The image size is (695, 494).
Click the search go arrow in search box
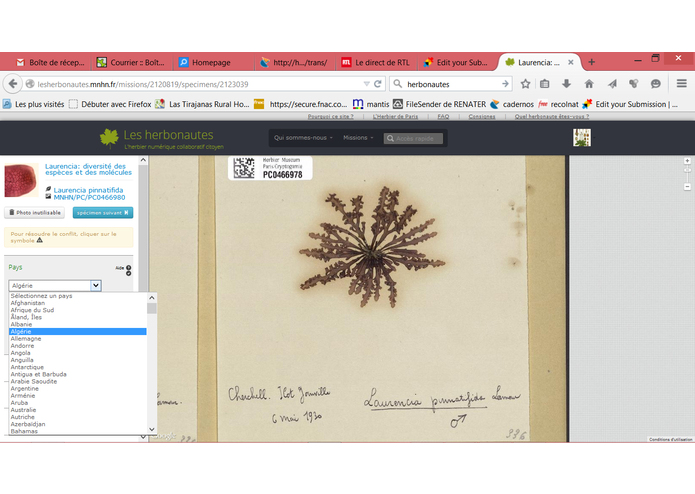point(505,84)
